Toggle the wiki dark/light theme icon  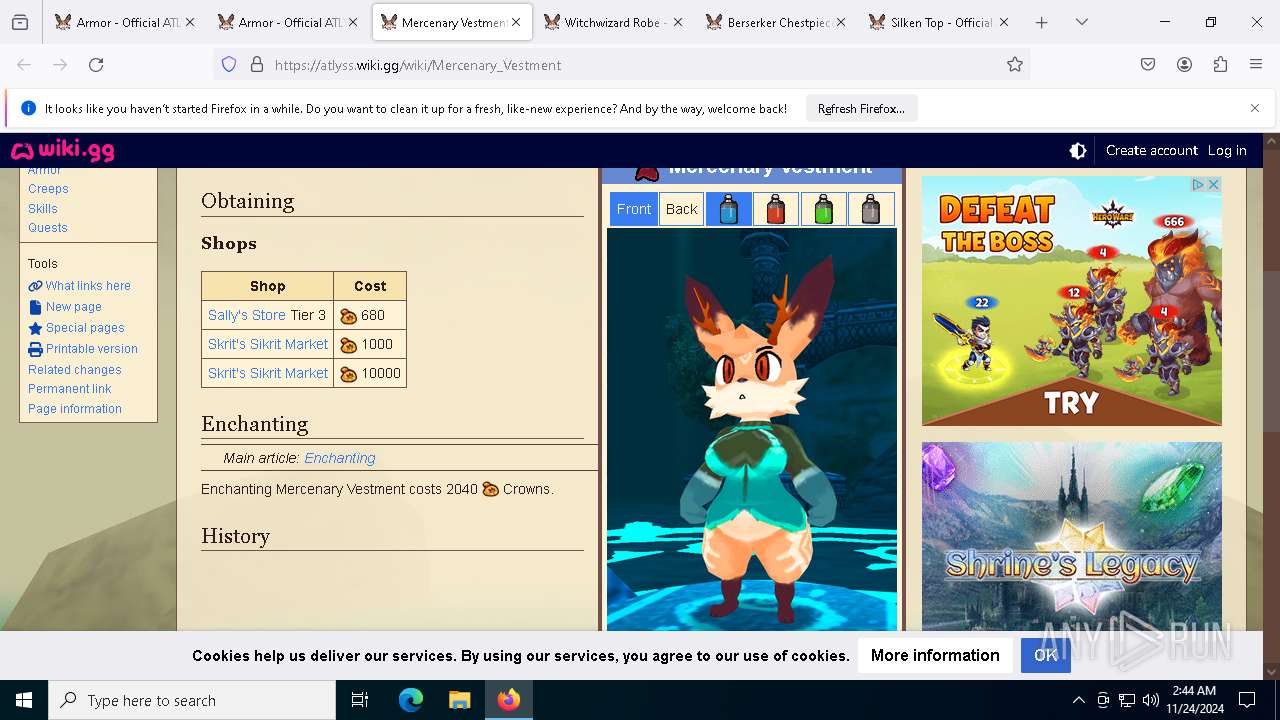[x=1078, y=151]
